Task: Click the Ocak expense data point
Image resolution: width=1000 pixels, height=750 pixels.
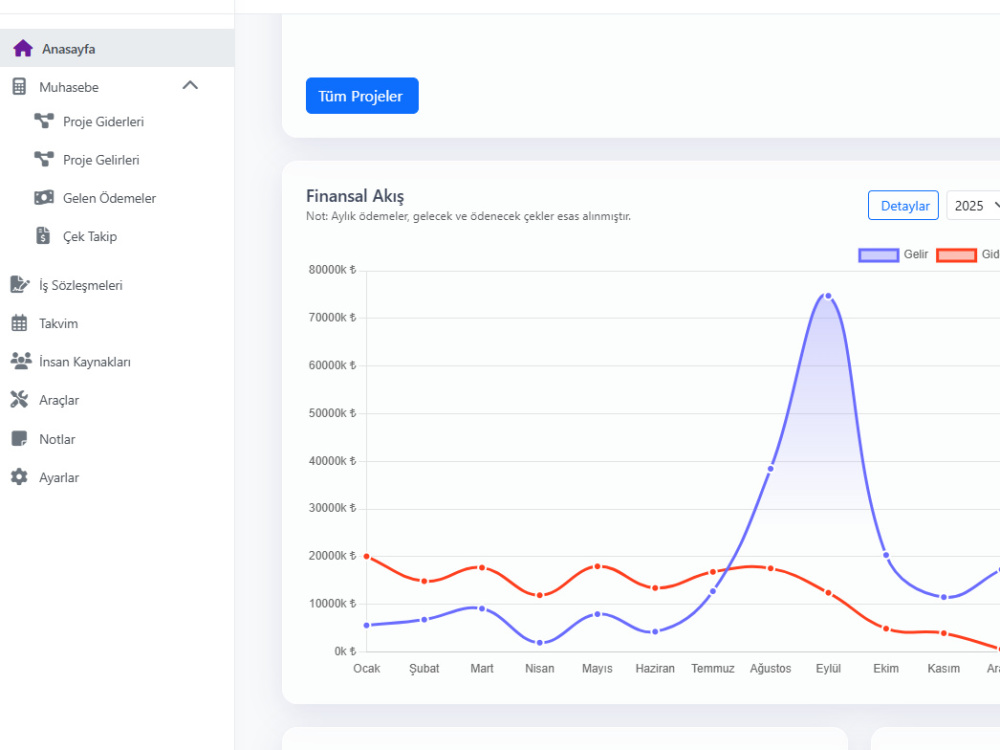Action: 367,556
